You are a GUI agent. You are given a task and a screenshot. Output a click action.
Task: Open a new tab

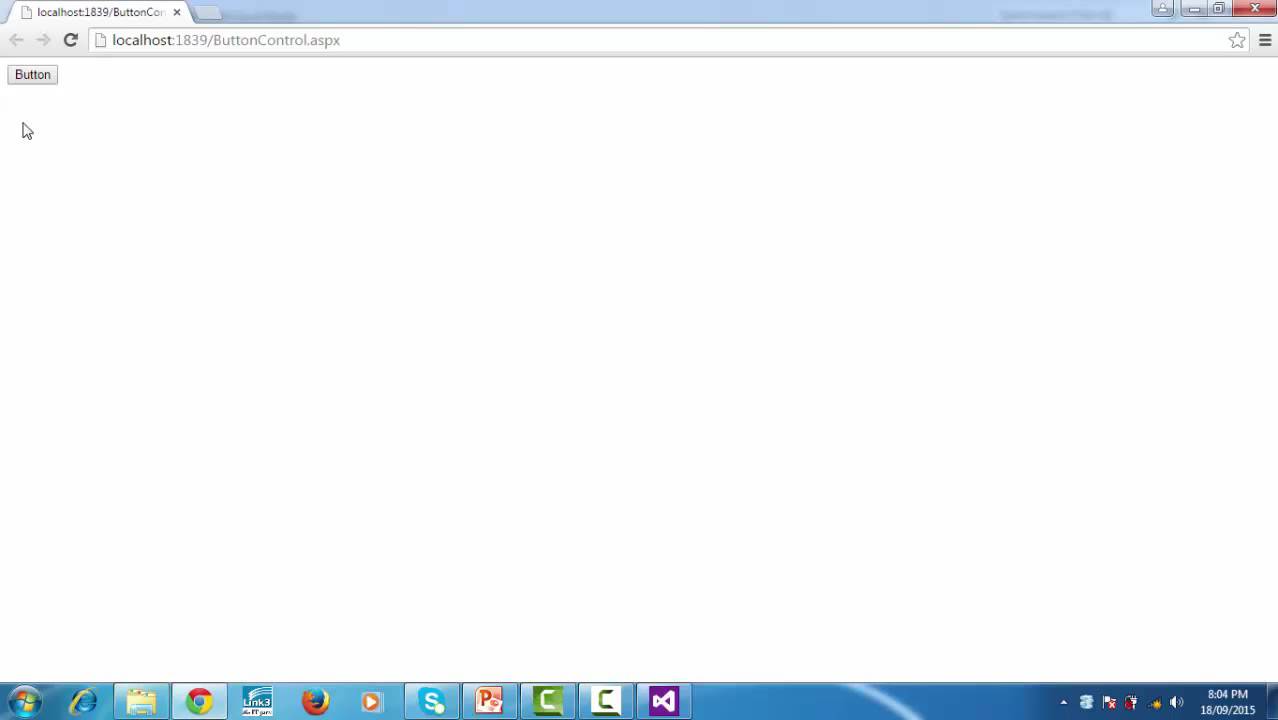click(x=208, y=13)
